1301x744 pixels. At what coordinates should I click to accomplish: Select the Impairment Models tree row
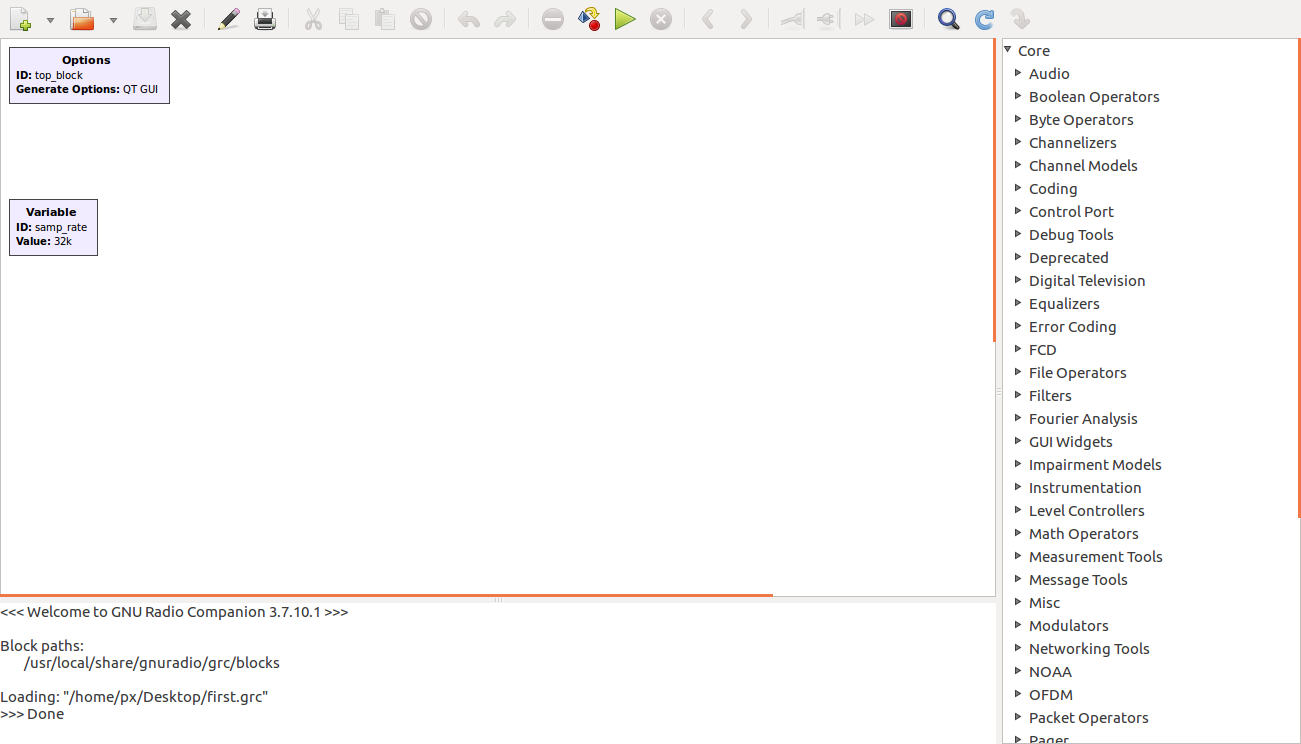1149,465
